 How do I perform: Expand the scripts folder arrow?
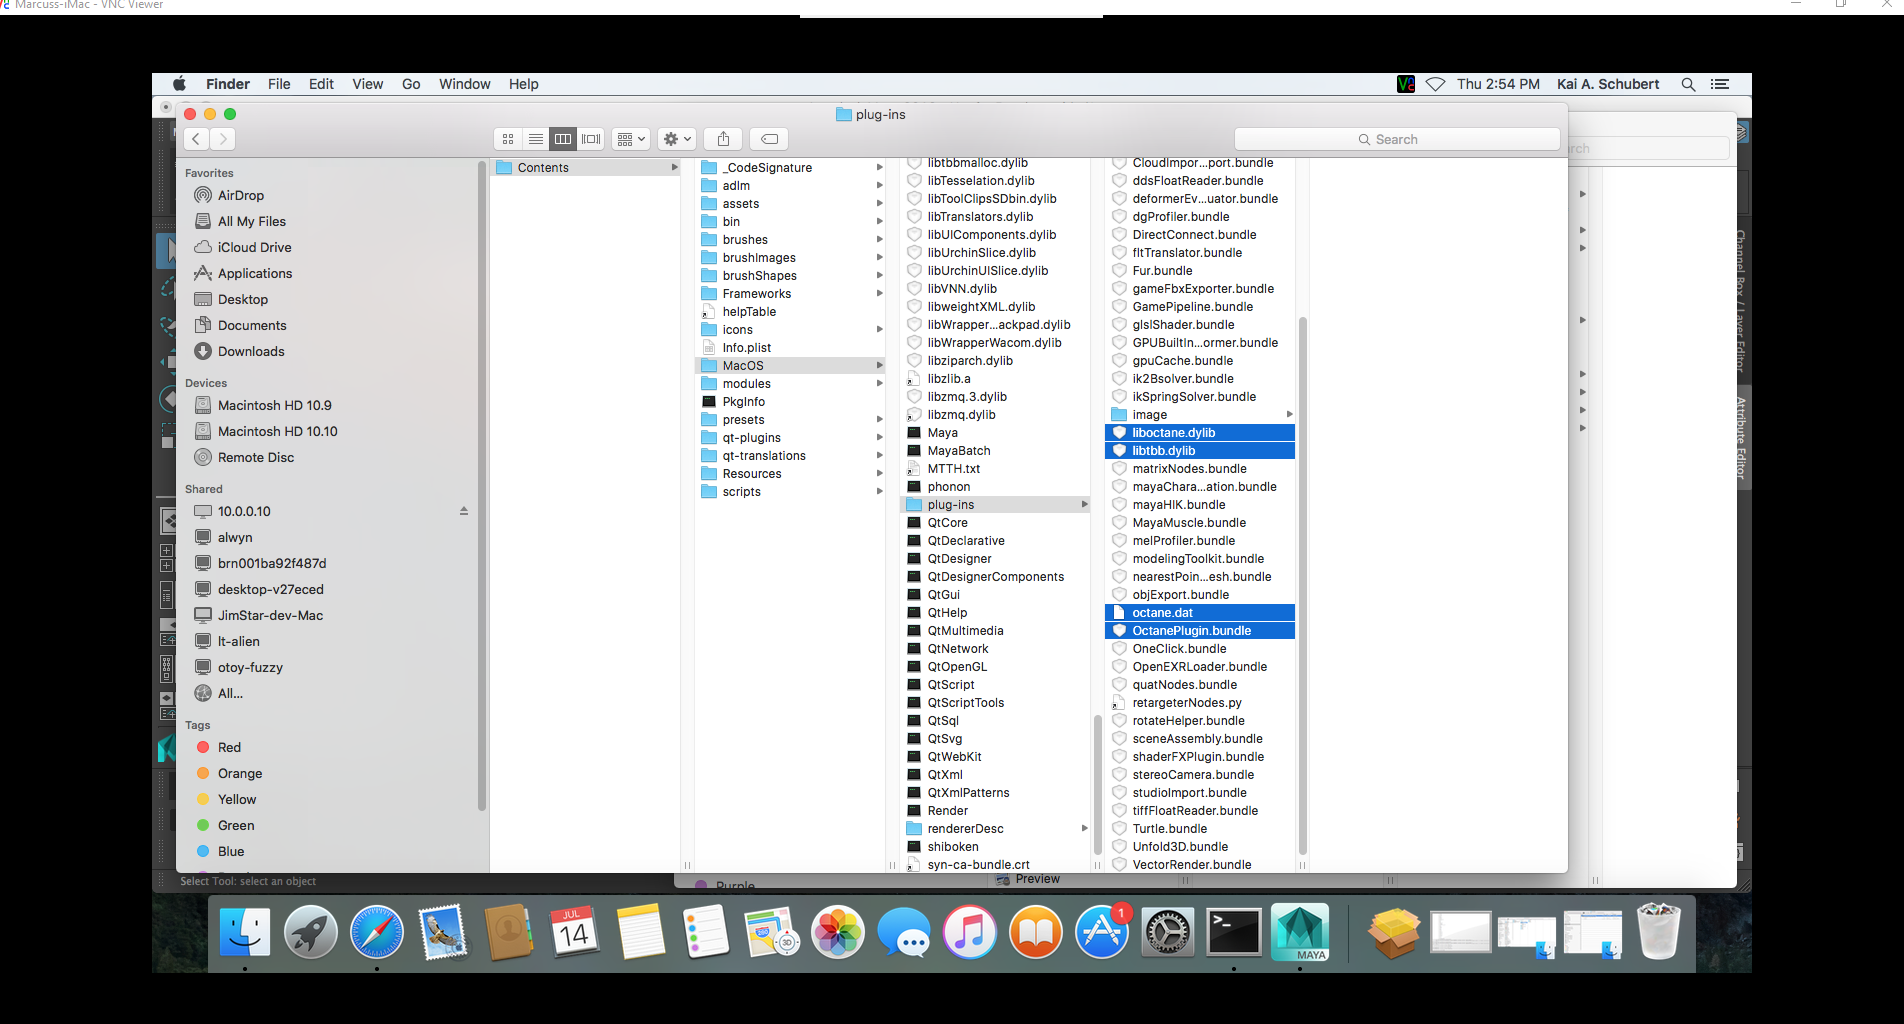880,492
